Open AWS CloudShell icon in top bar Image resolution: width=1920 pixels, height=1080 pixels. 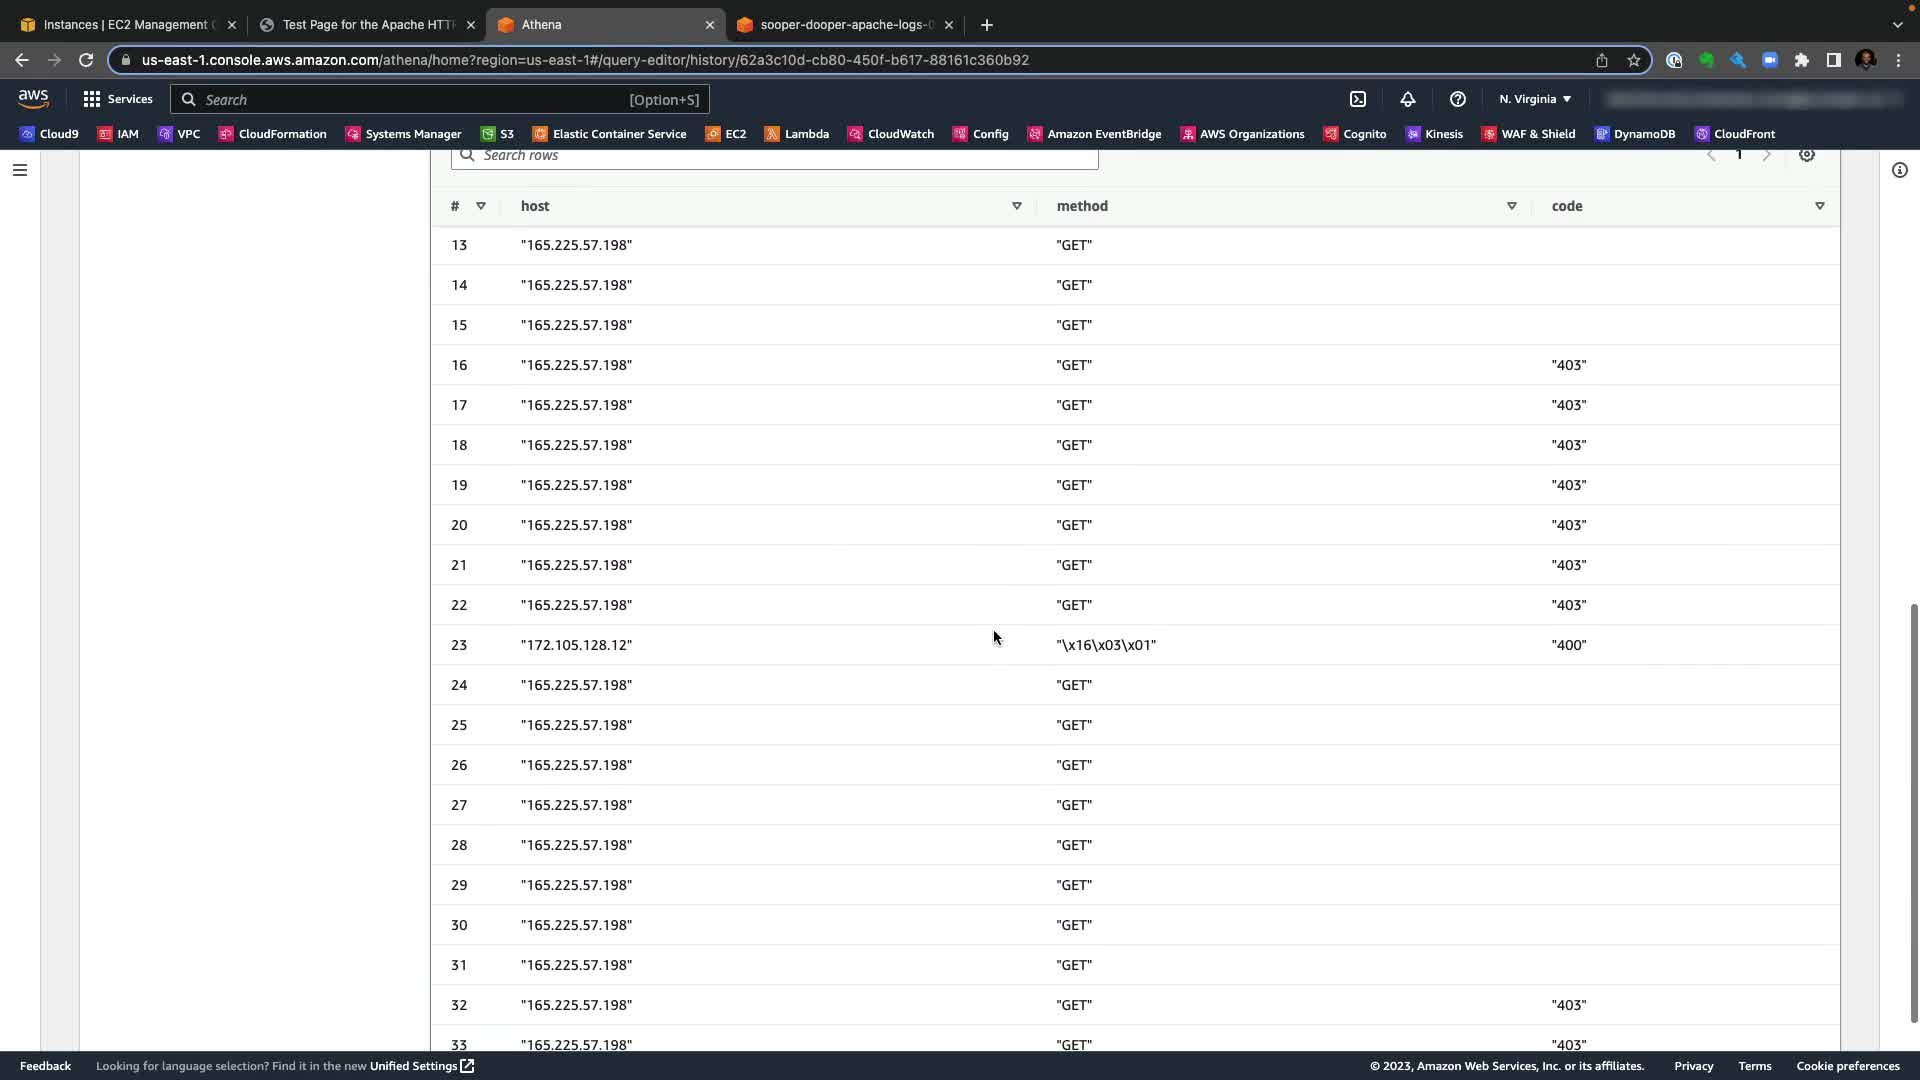pos(1358,99)
